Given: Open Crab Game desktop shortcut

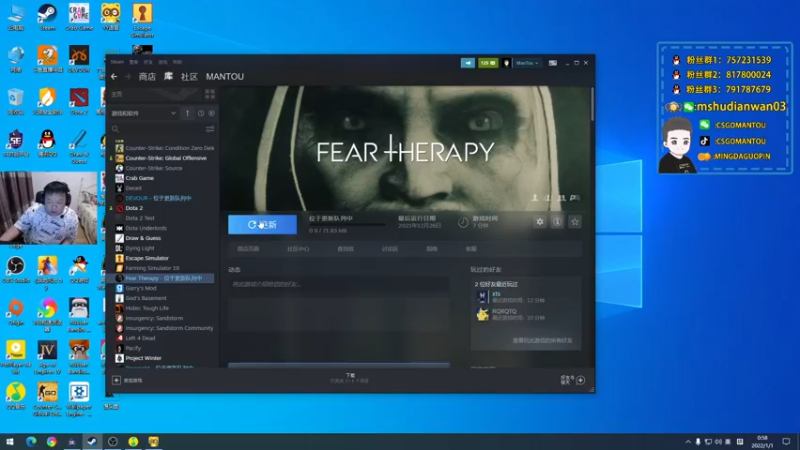Looking at the screenshot, I should 79,17.
